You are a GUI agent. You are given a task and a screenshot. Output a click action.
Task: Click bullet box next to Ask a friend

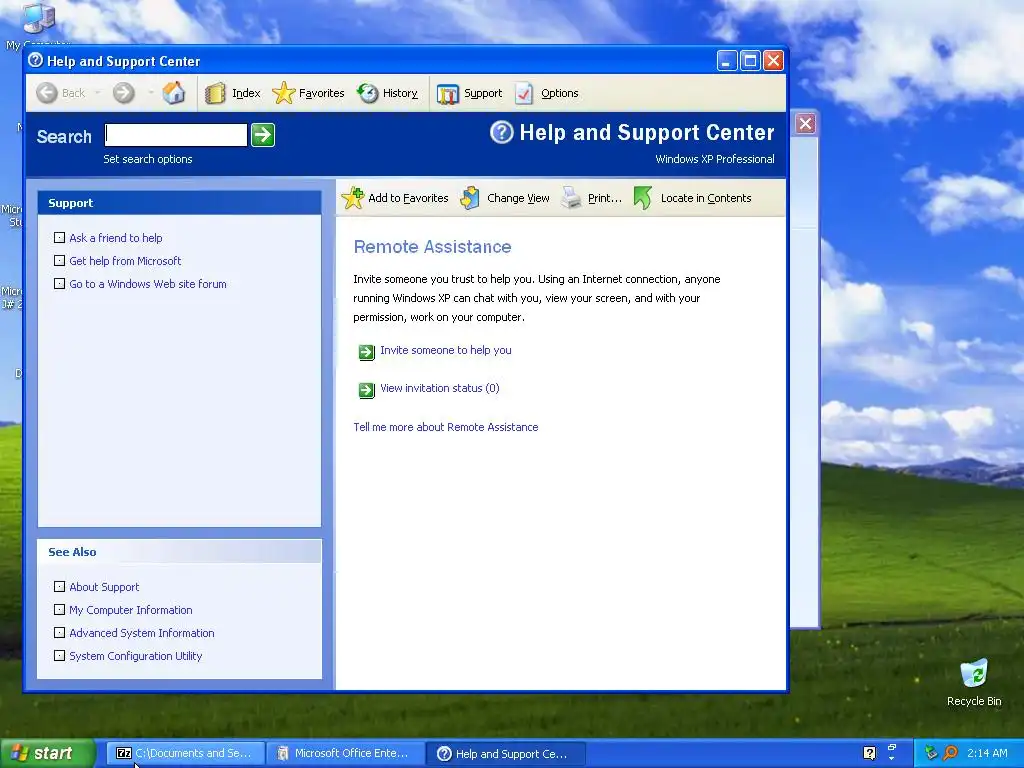pos(59,237)
